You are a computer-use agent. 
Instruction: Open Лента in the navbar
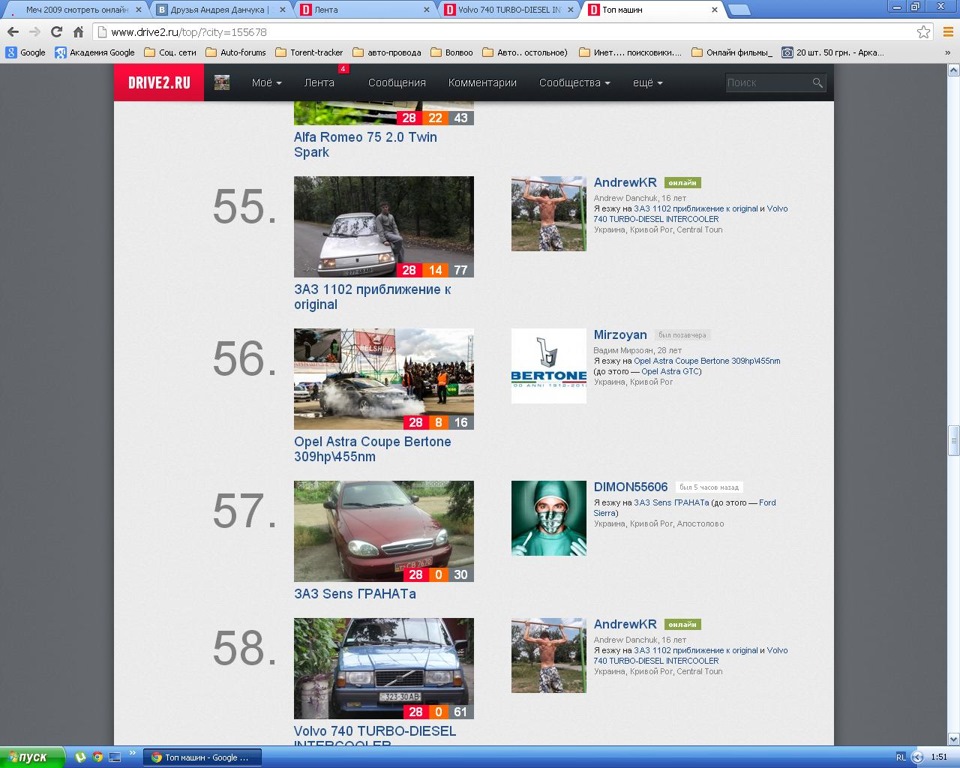click(320, 83)
